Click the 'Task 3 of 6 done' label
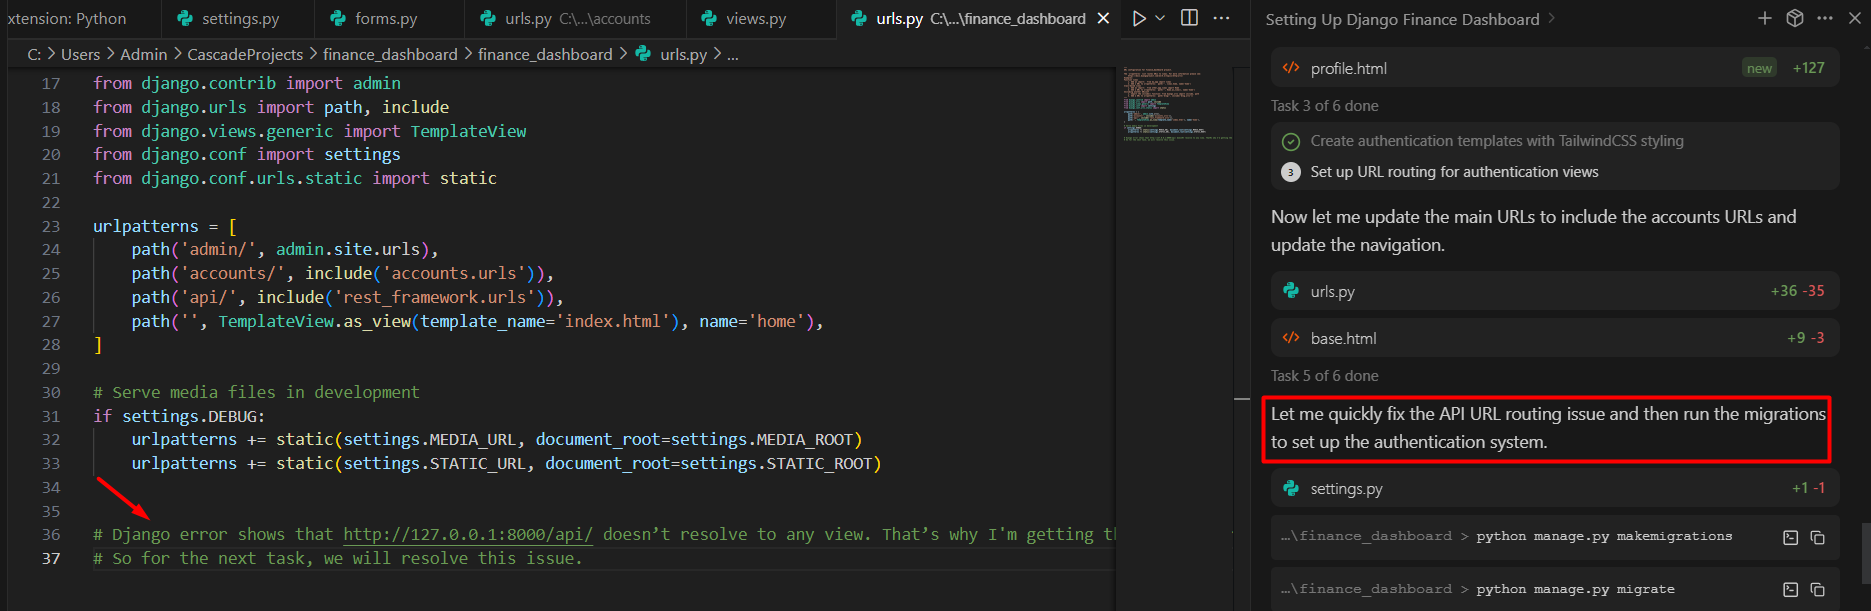 point(1324,106)
